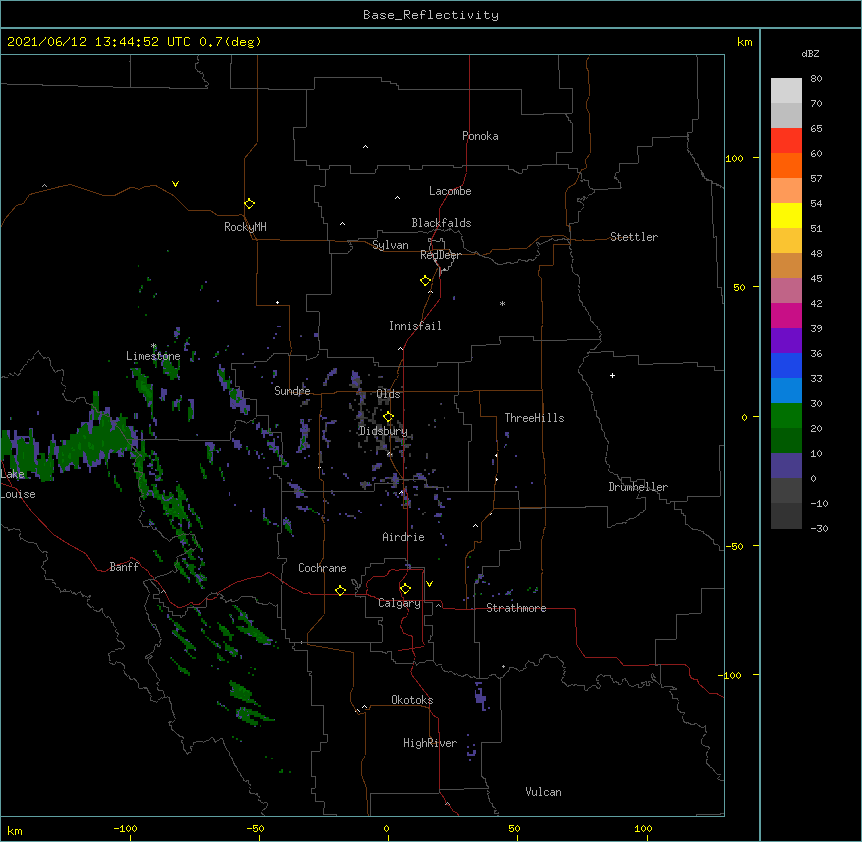The image size is (862, 842).
Task: Click the 80 value label in dBZ legend
Action: (x=816, y=79)
